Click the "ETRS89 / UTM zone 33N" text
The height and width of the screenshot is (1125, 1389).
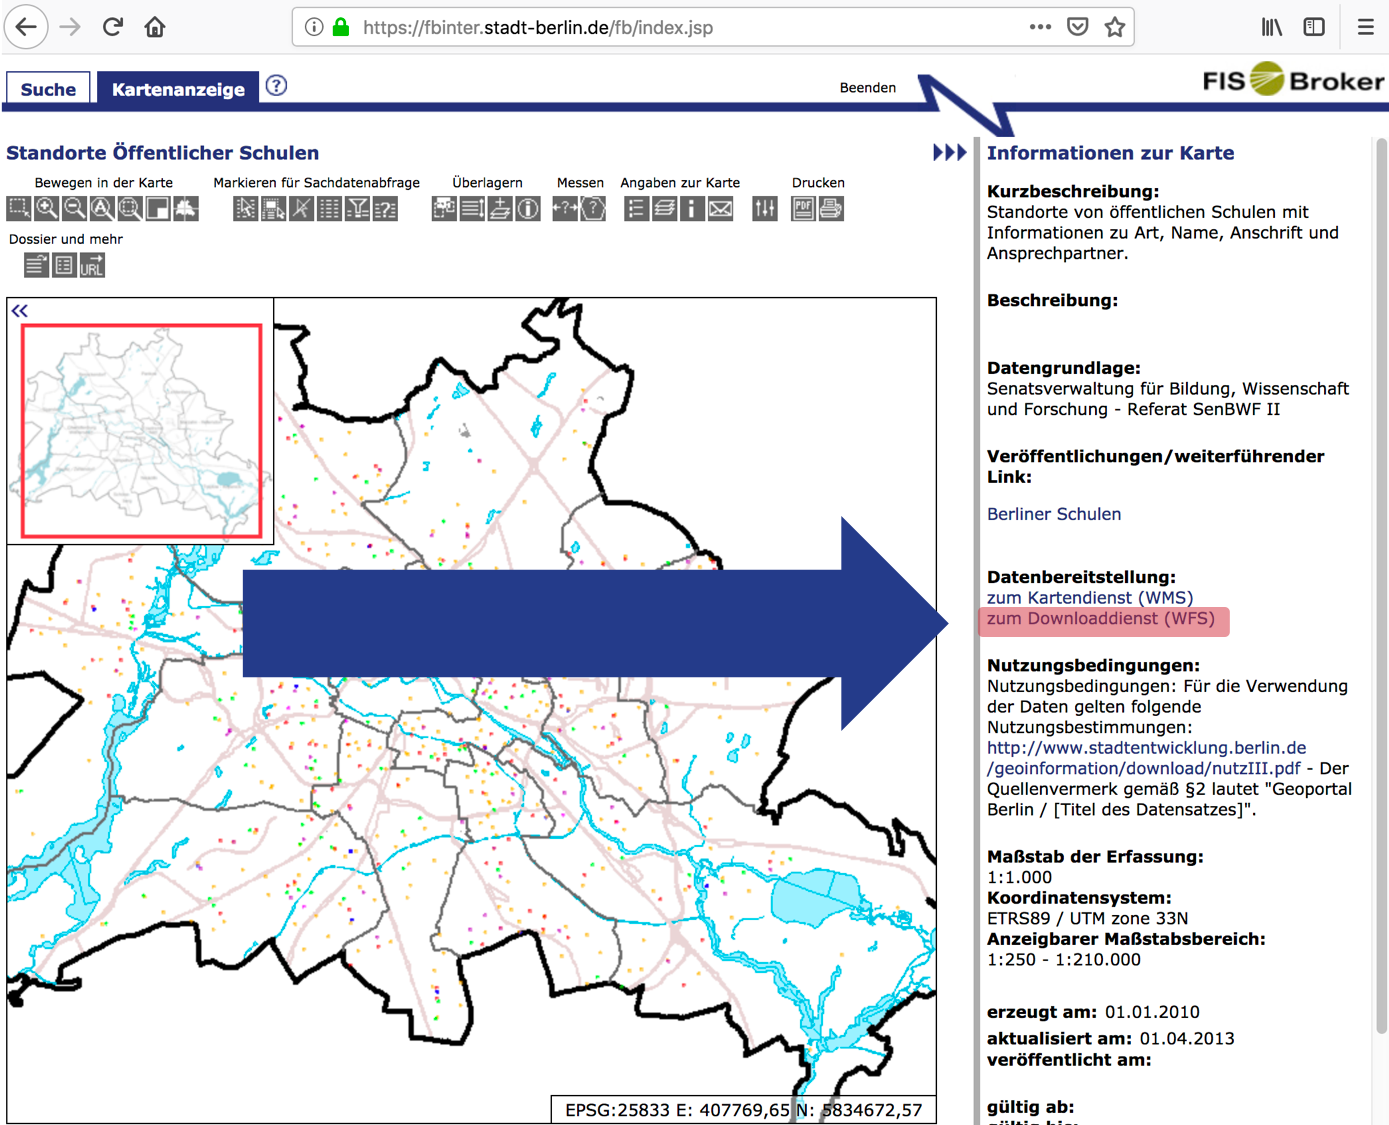1088,918
